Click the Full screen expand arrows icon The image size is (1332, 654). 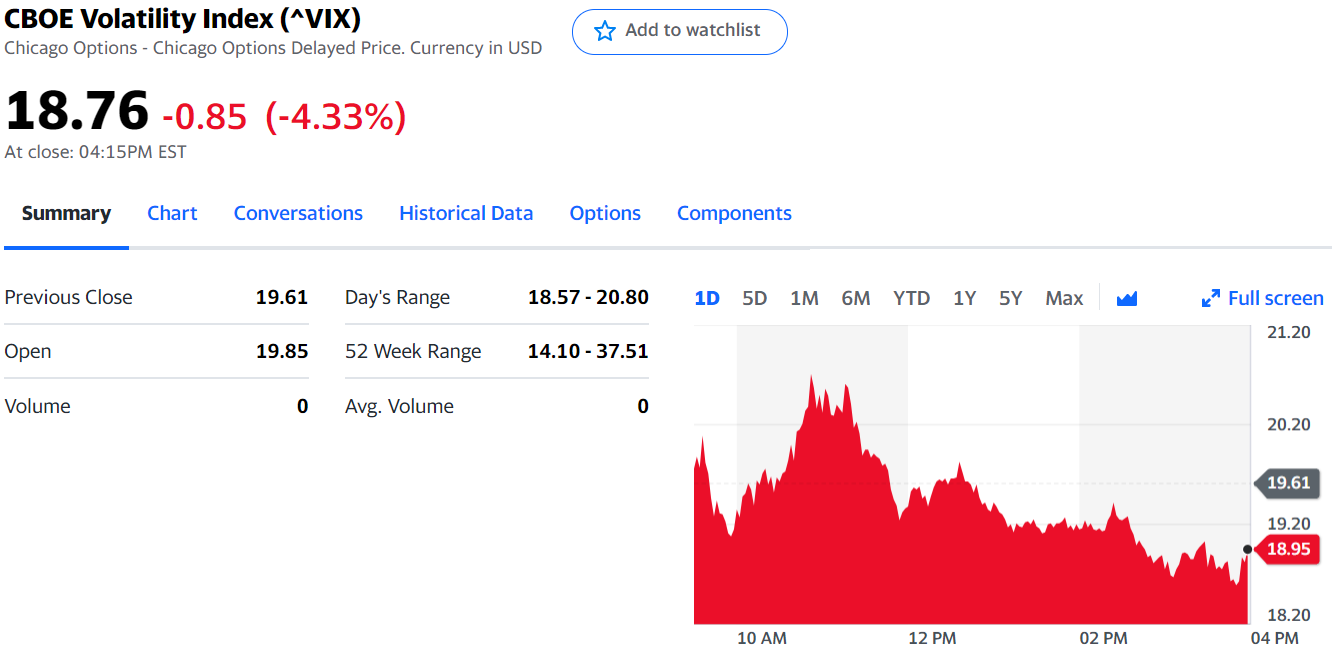pos(1210,298)
